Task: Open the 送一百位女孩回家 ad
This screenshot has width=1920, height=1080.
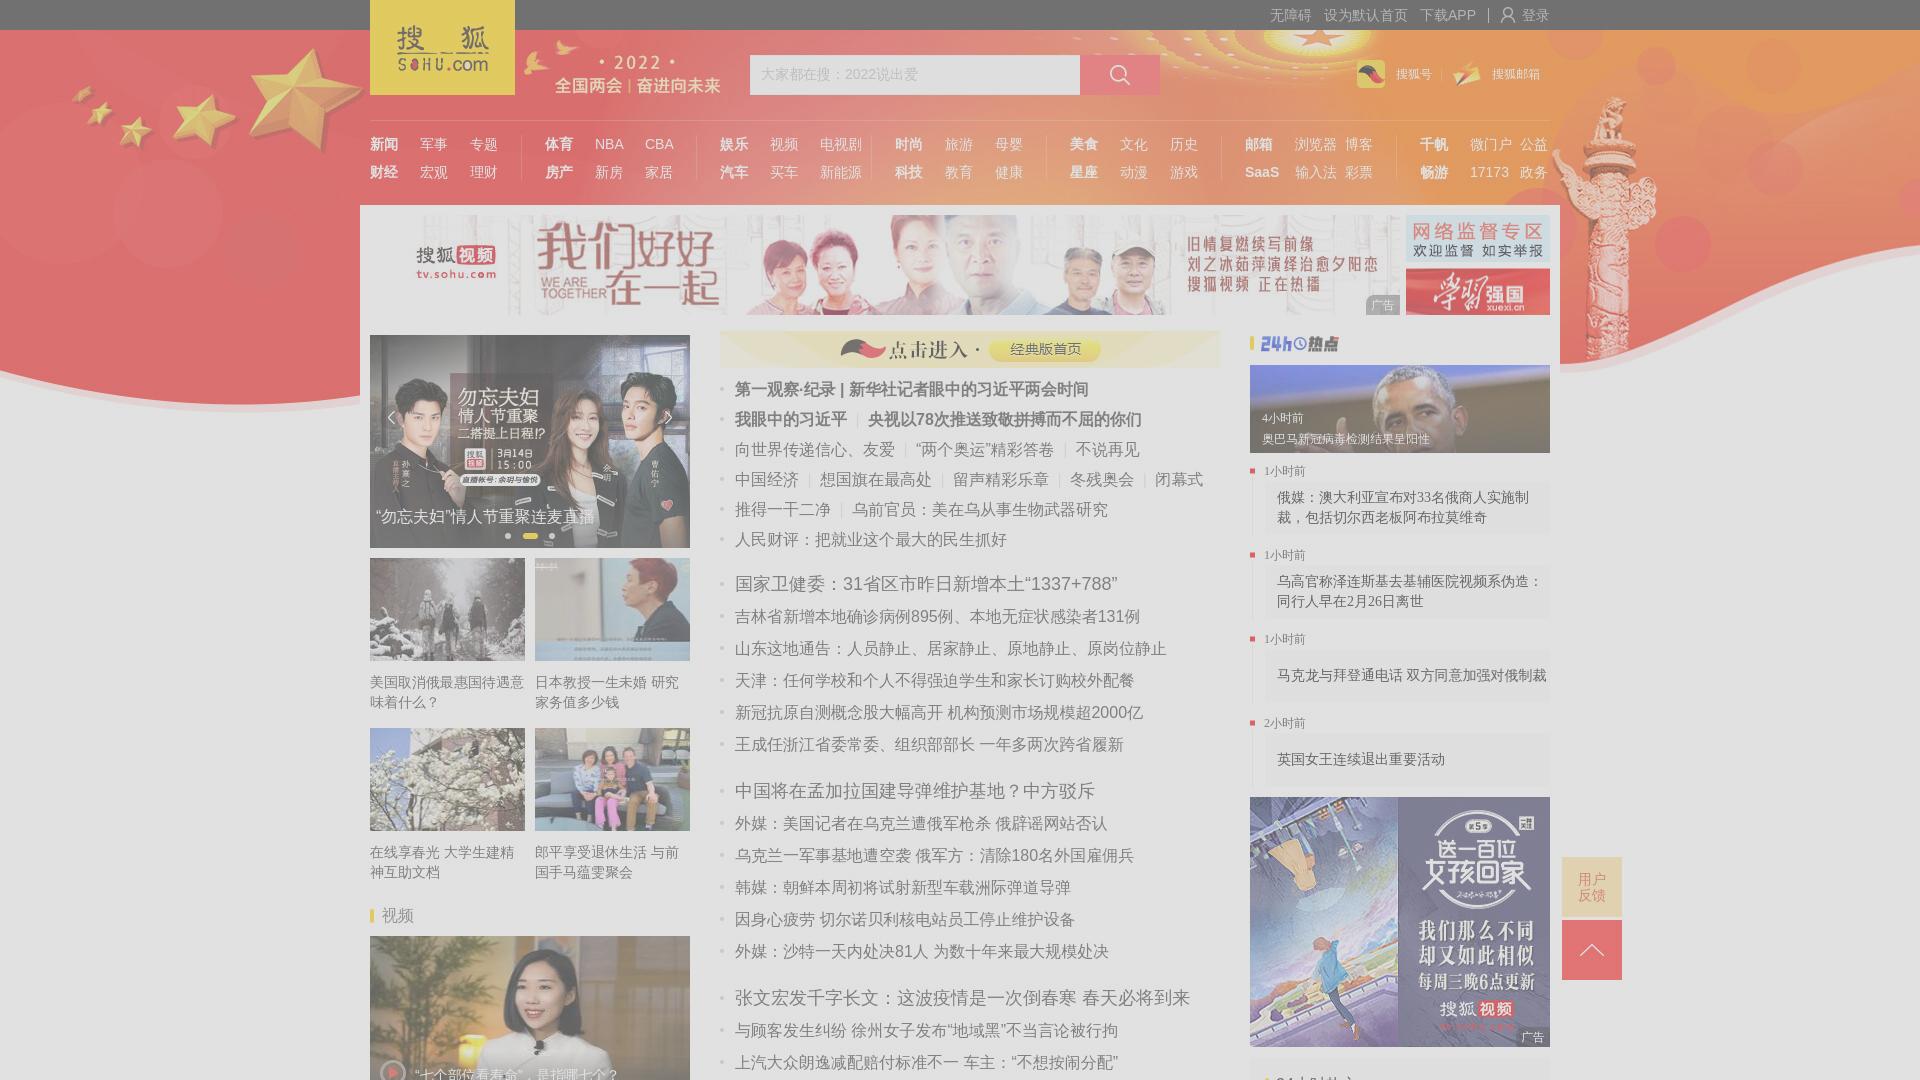Action: [x=1400, y=922]
